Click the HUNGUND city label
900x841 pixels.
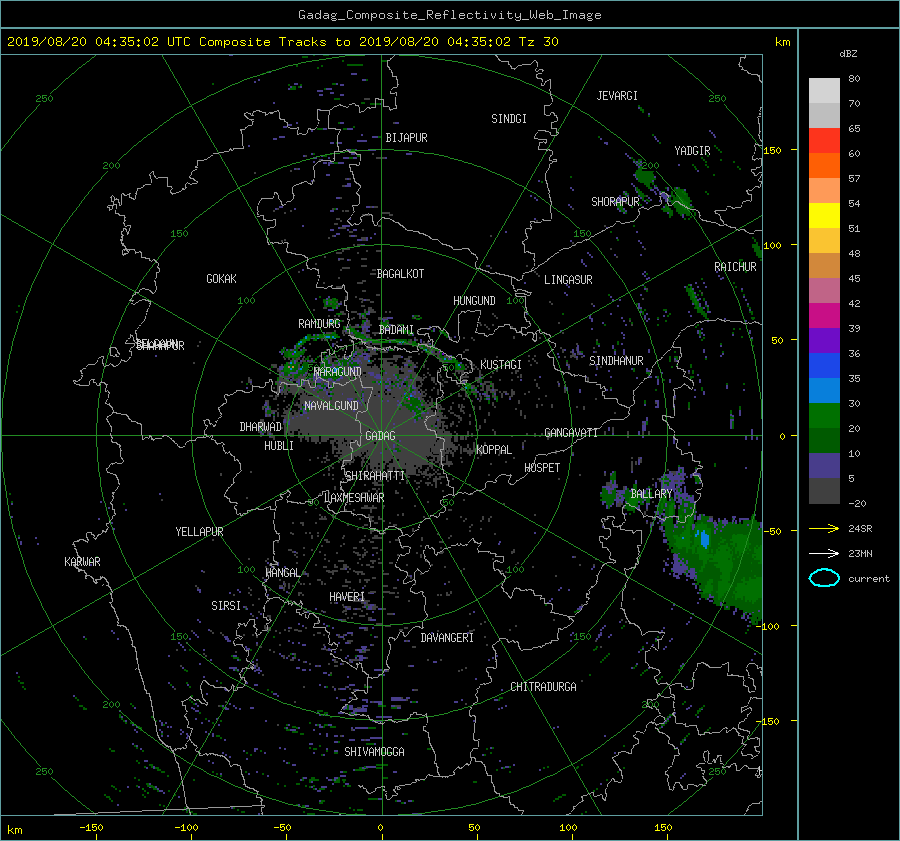(x=474, y=300)
